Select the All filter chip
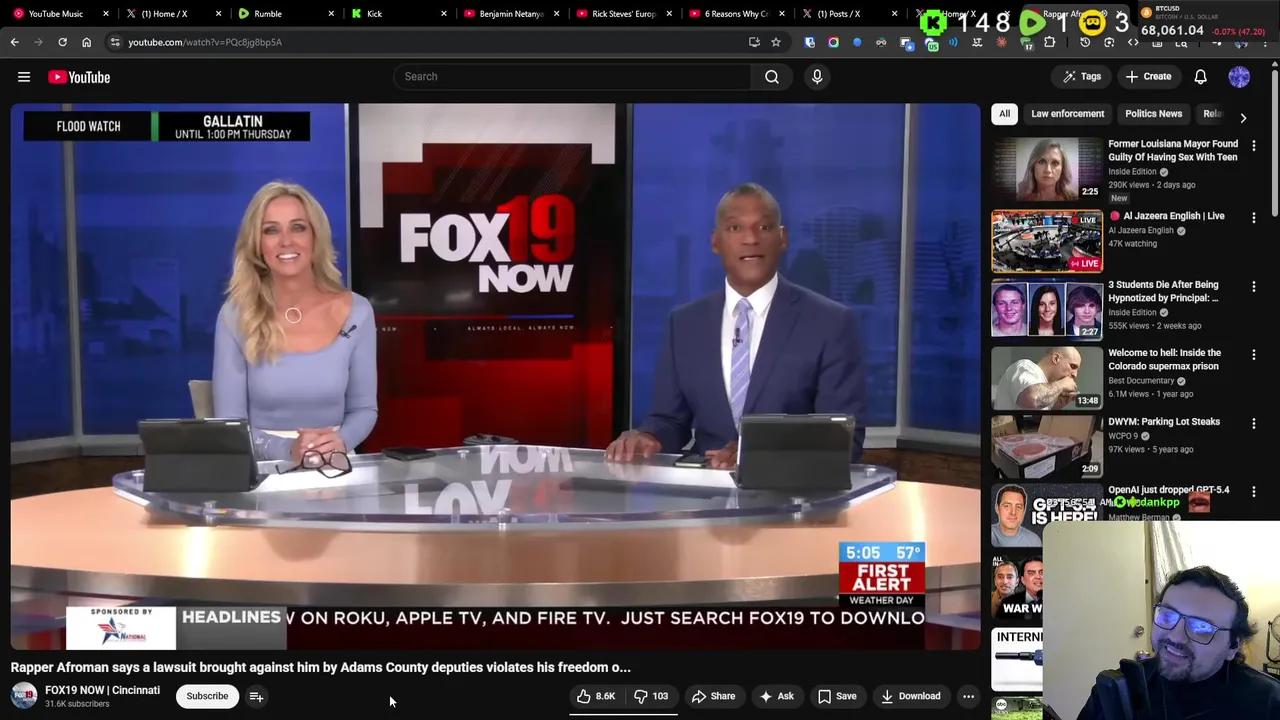The image size is (1280, 720). (1004, 114)
